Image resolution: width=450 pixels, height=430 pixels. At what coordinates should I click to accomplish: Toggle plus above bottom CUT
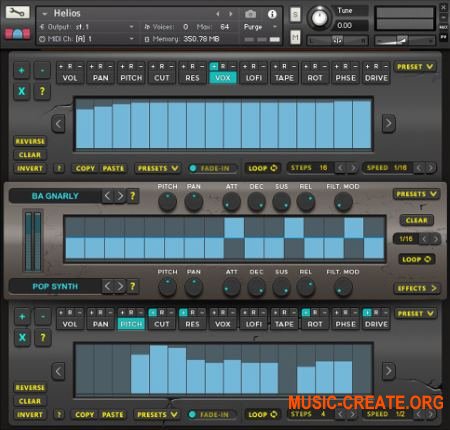153,313
